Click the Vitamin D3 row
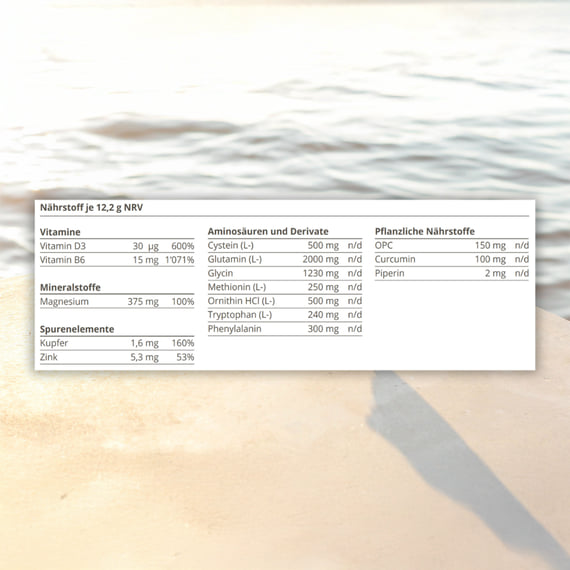Viewport: 570px width, 570px height. pyautogui.click(x=117, y=246)
